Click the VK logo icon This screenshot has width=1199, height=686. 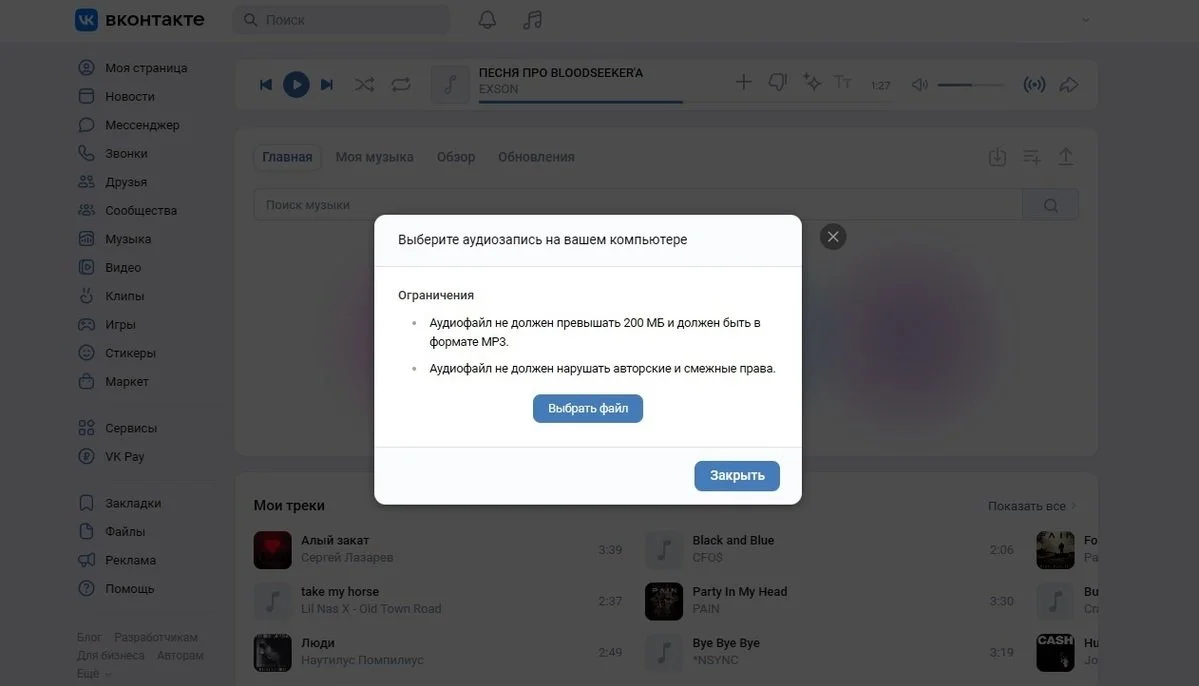click(x=86, y=19)
